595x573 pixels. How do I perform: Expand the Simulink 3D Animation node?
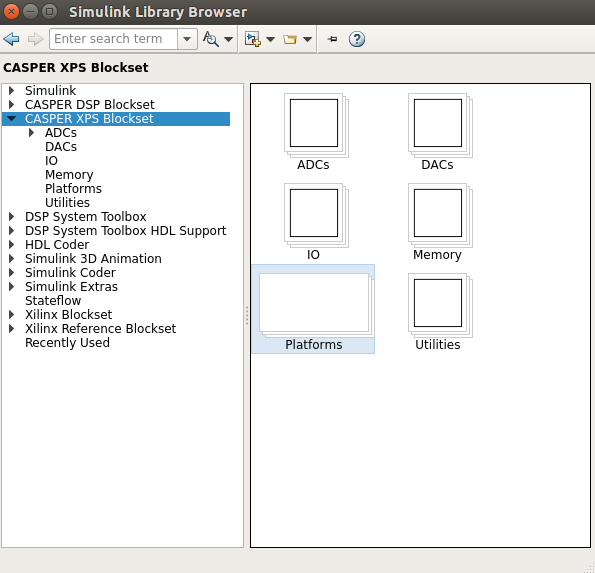[12, 258]
